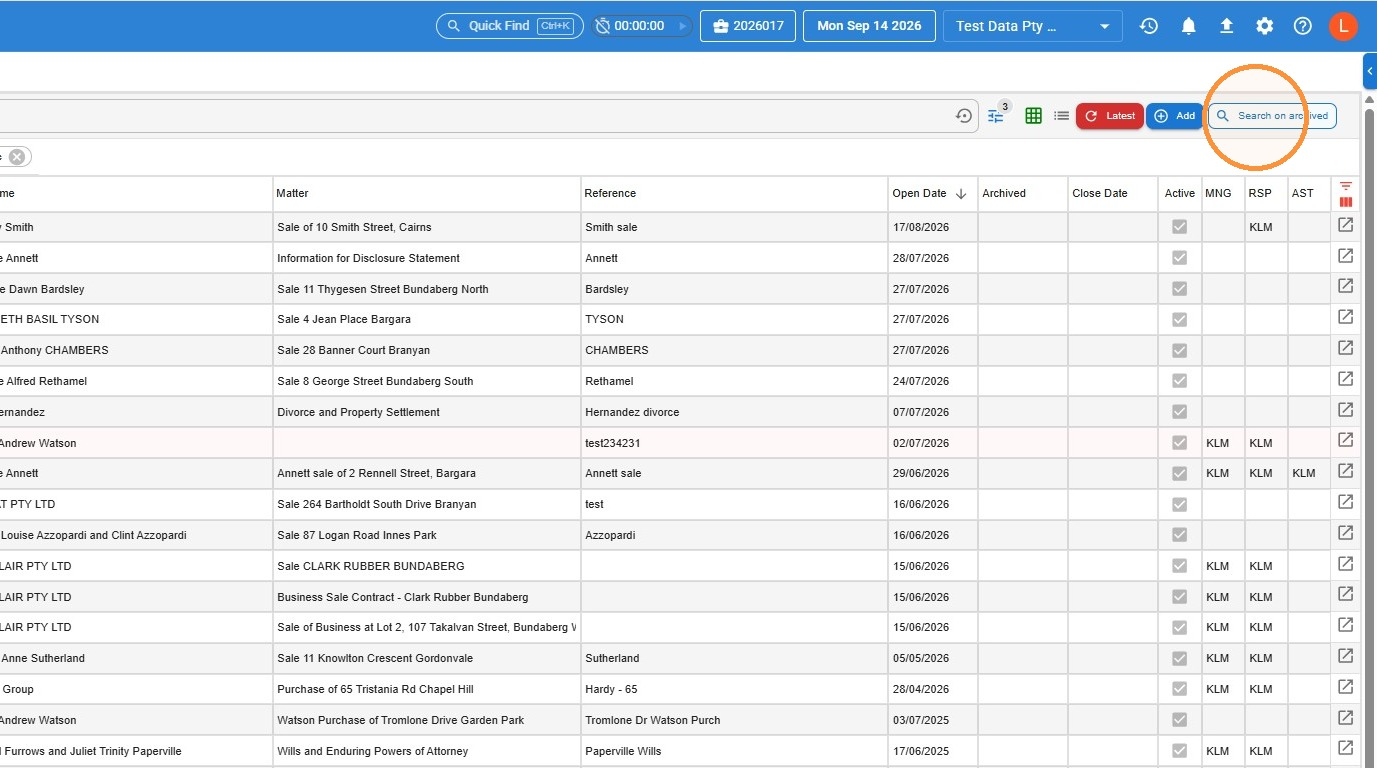Click the search history icon inside the search box

coord(964,116)
